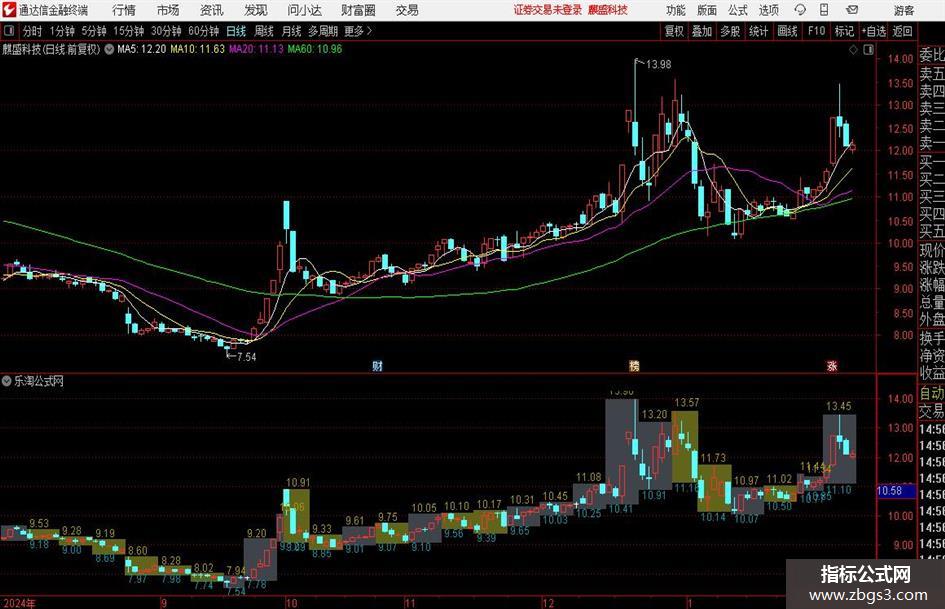The width and height of the screenshot is (945, 609).
Task: Click the MA10: 11.63 indicator label
Action: [x=198, y=49]
